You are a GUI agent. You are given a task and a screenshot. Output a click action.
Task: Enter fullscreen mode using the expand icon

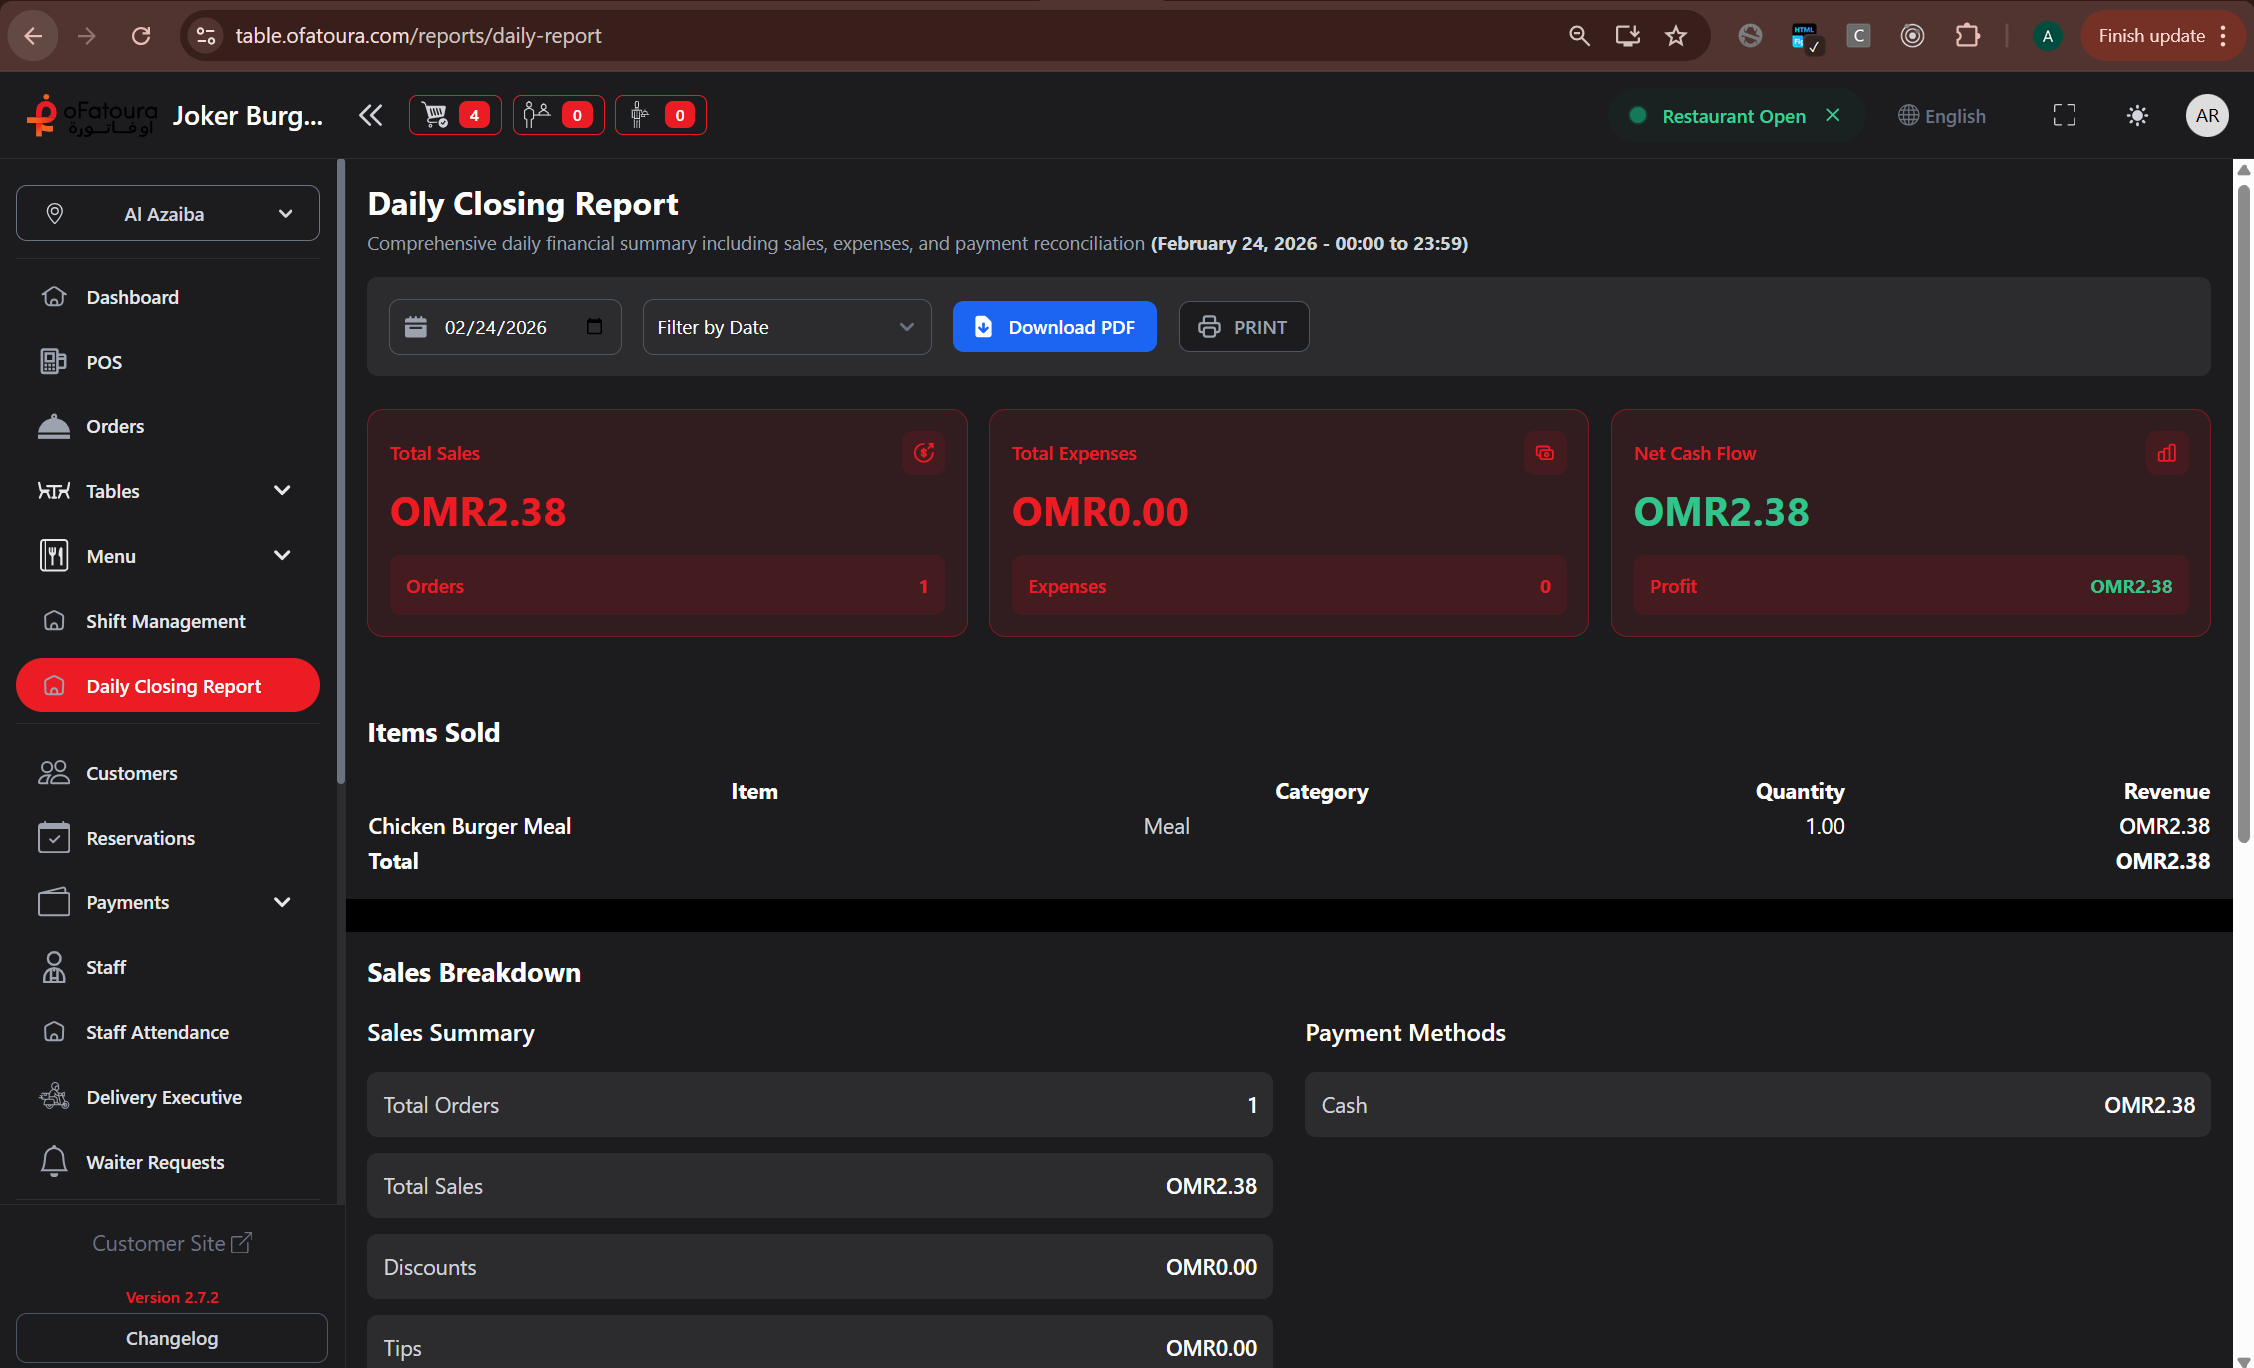coord(2064,116)
